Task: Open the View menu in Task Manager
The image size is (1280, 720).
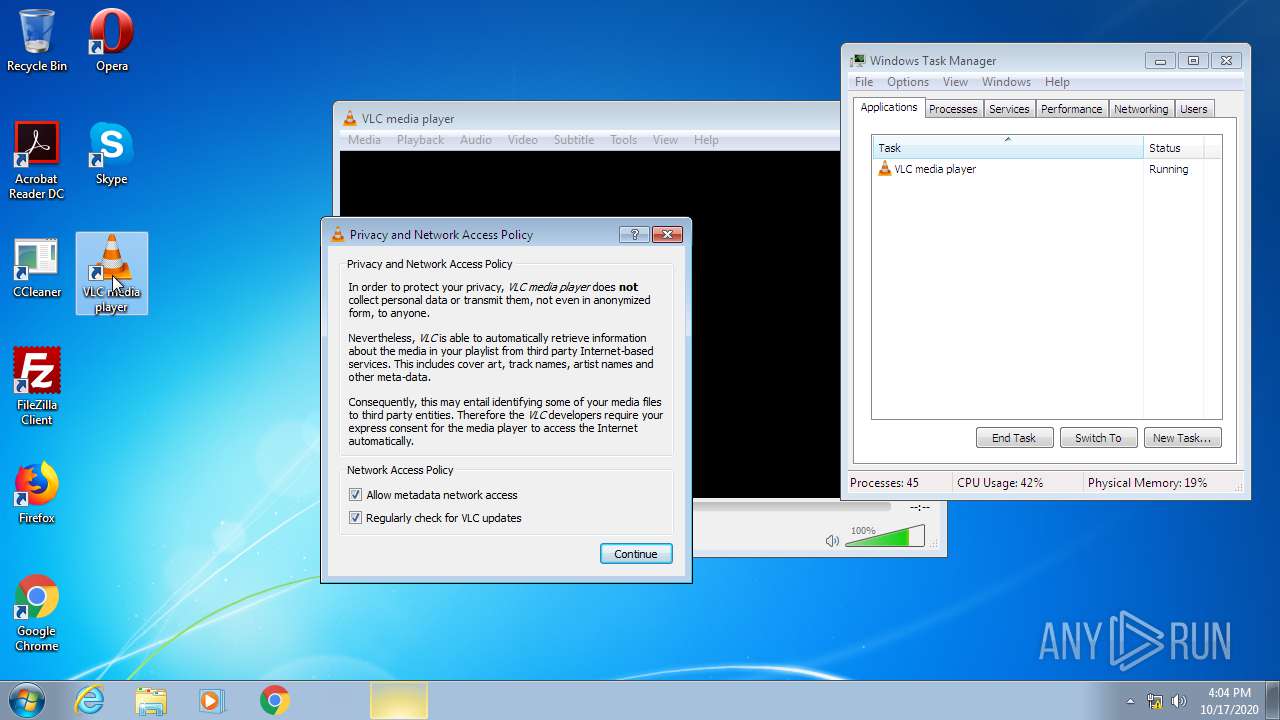Action: 955,82
